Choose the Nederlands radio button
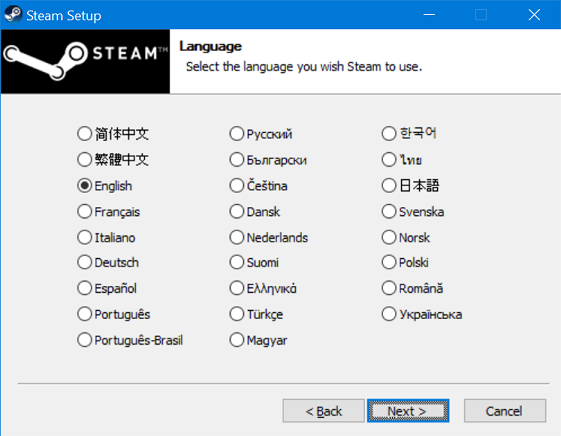The width and height of the screenshot is (561, 436). [269, 237]
